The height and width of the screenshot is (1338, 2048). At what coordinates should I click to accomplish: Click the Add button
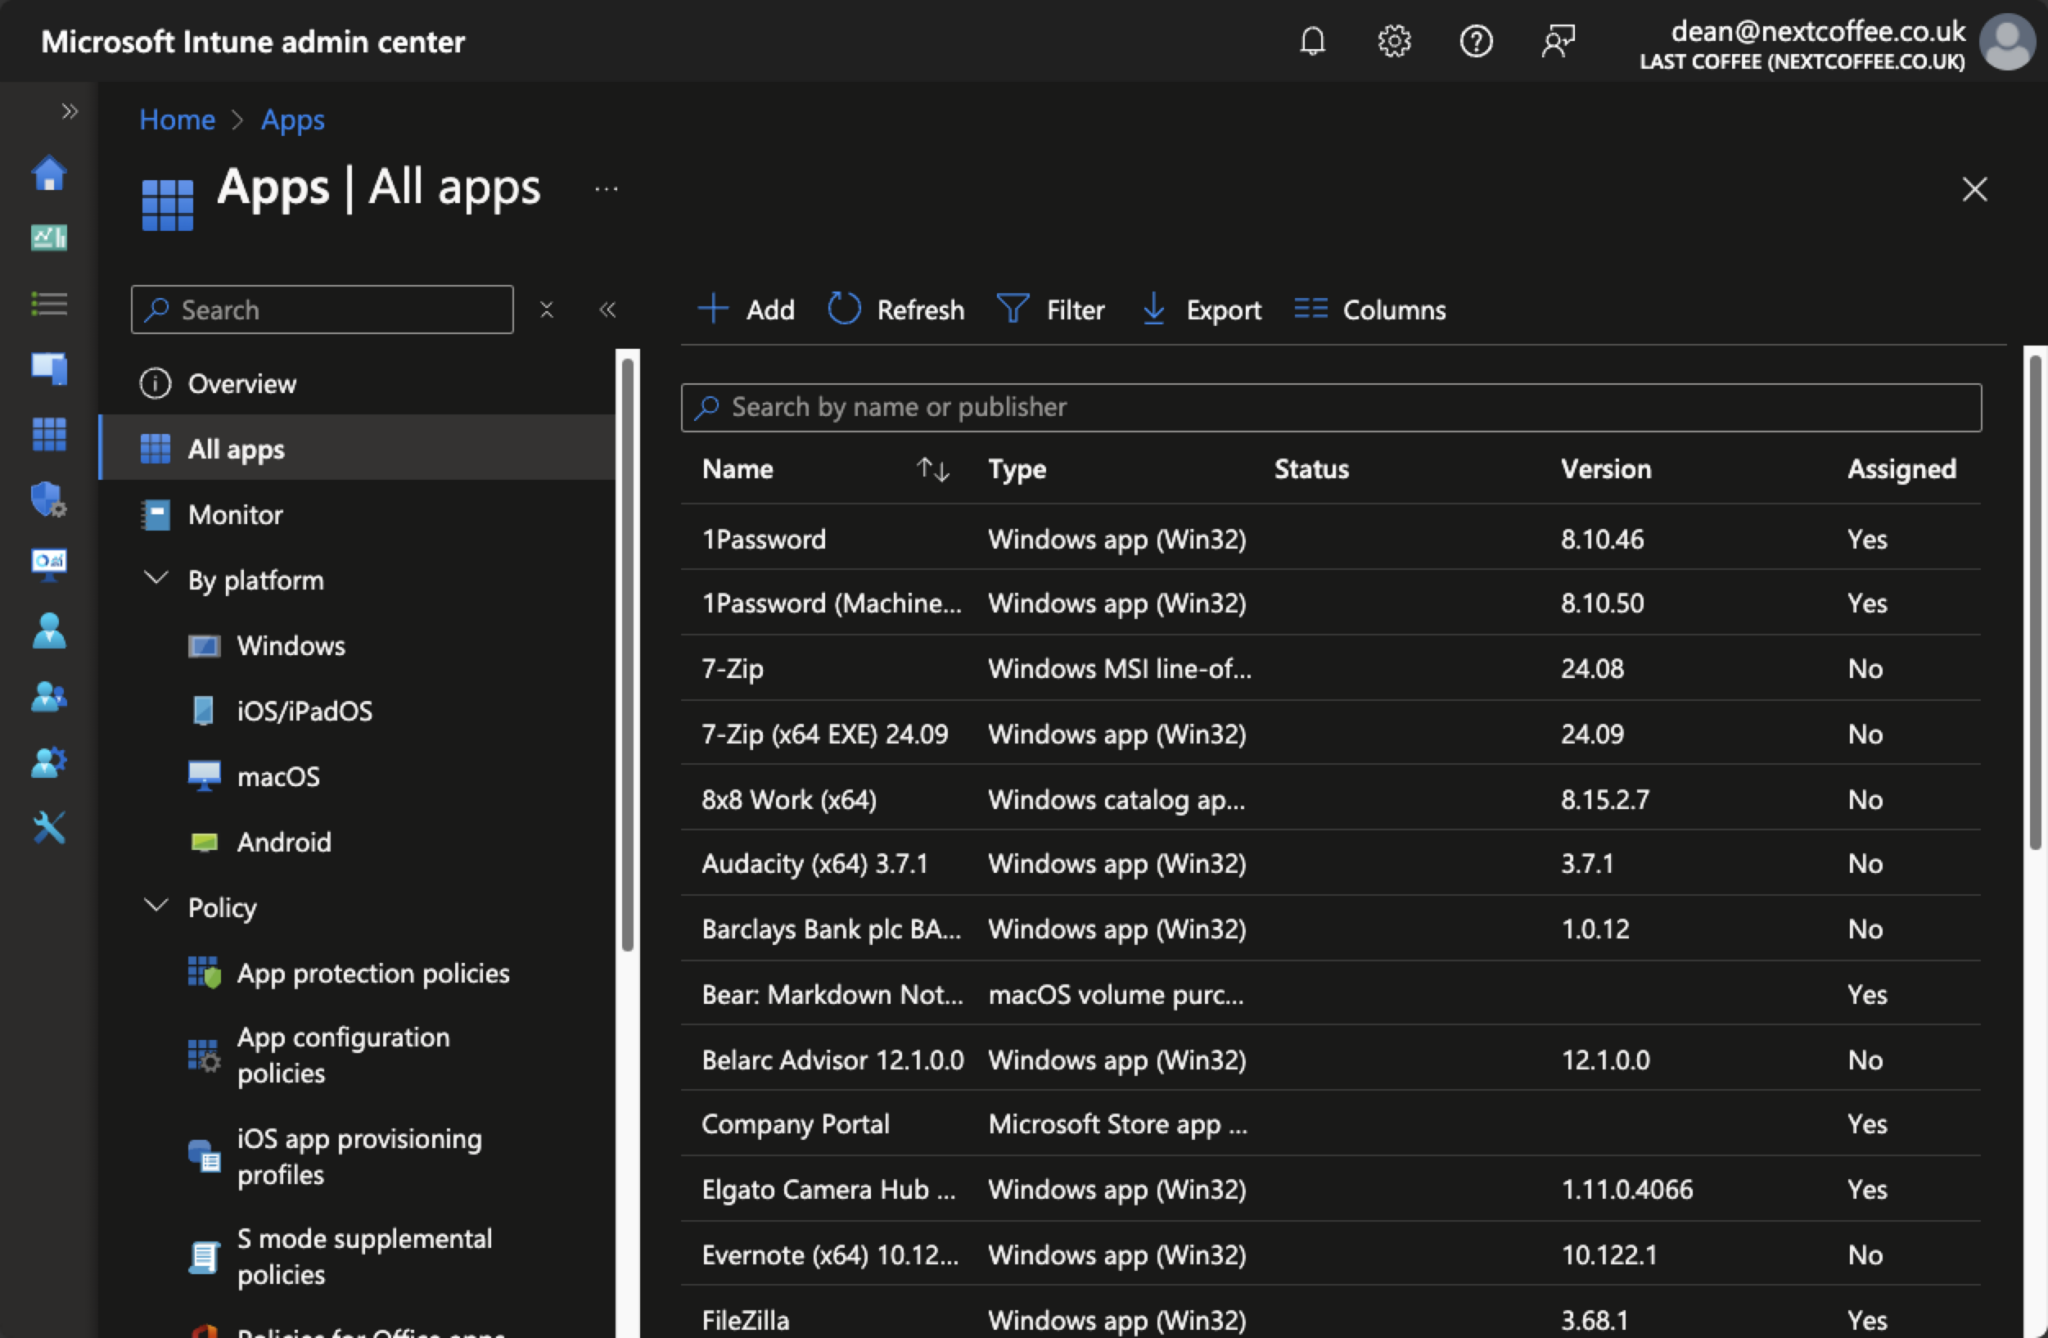(x=746, y=310)
